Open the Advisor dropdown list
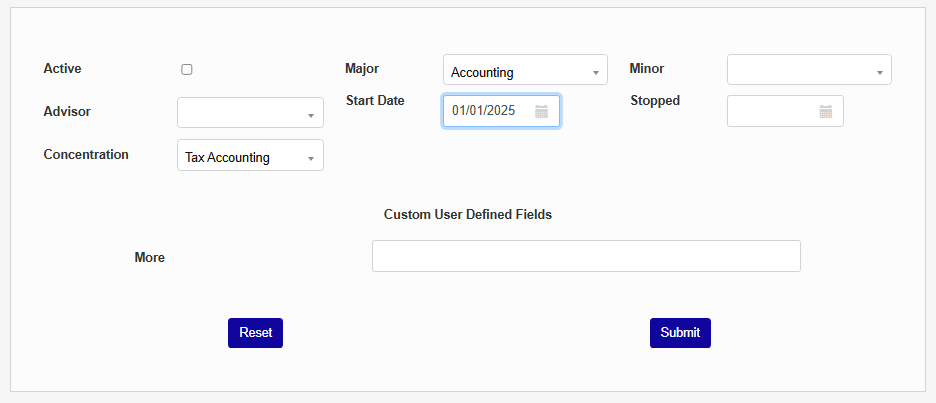 click(x=250, y=113)
